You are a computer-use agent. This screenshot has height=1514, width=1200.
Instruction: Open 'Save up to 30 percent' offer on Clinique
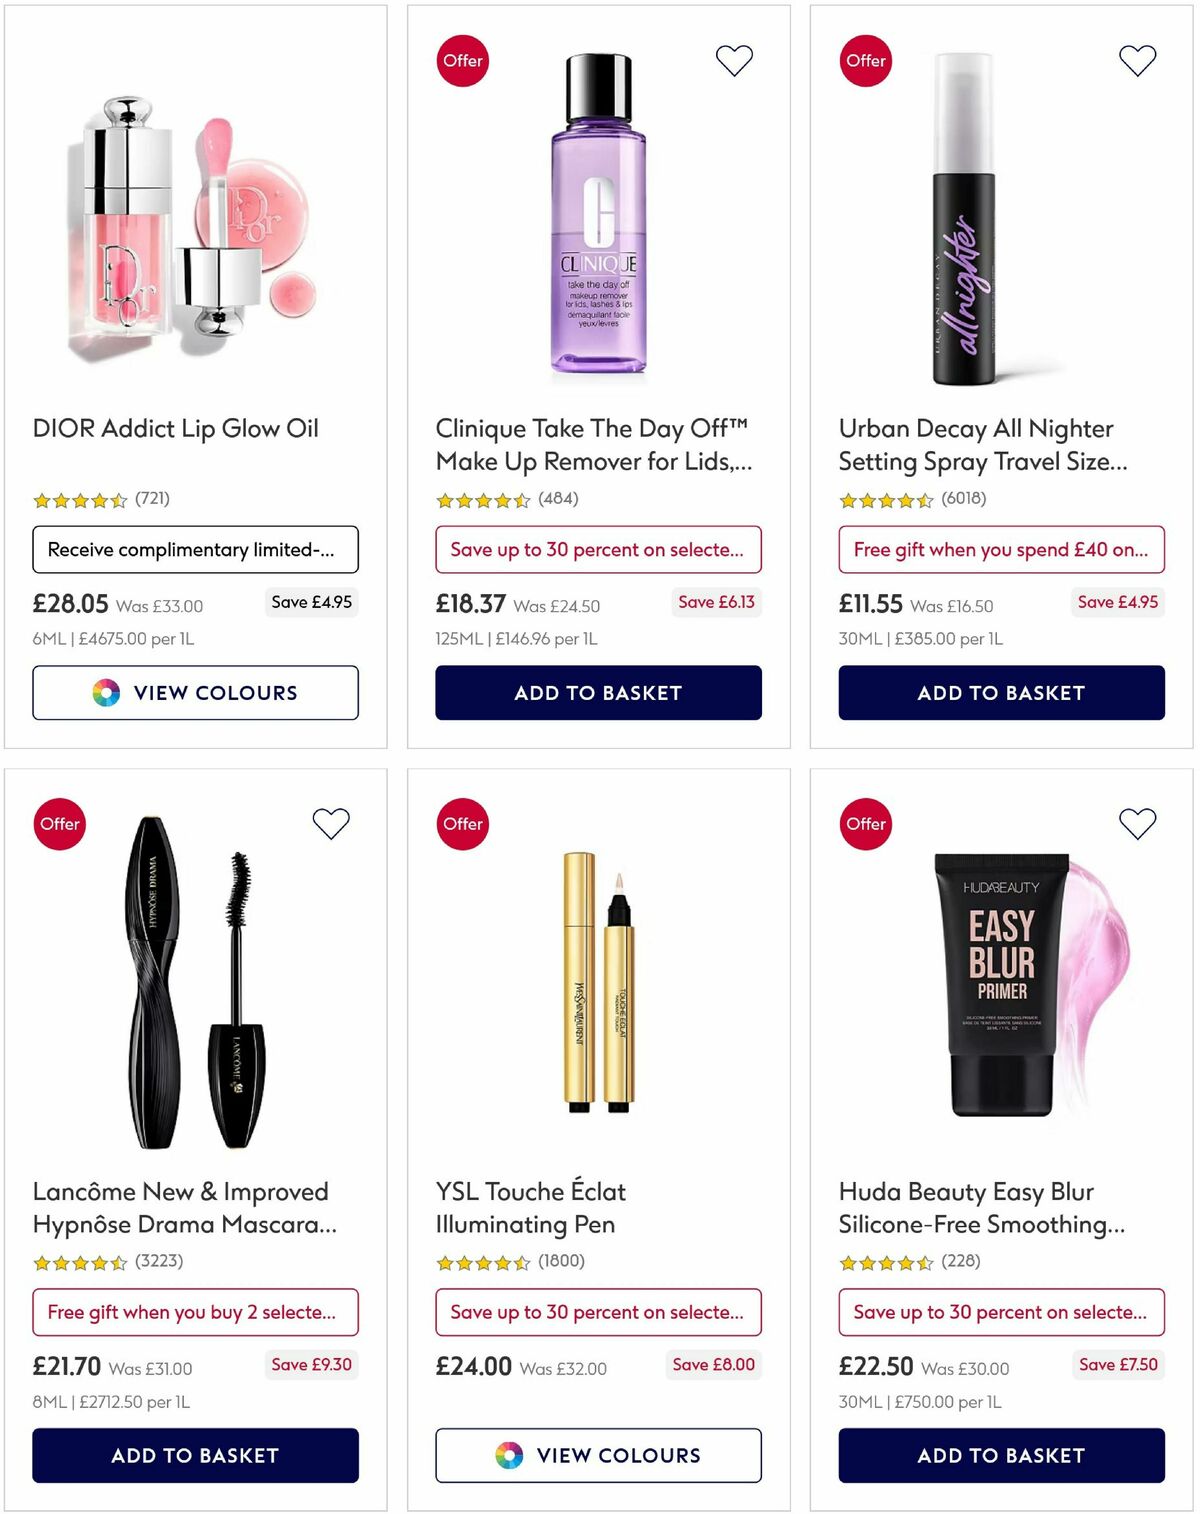click(598, 549)
